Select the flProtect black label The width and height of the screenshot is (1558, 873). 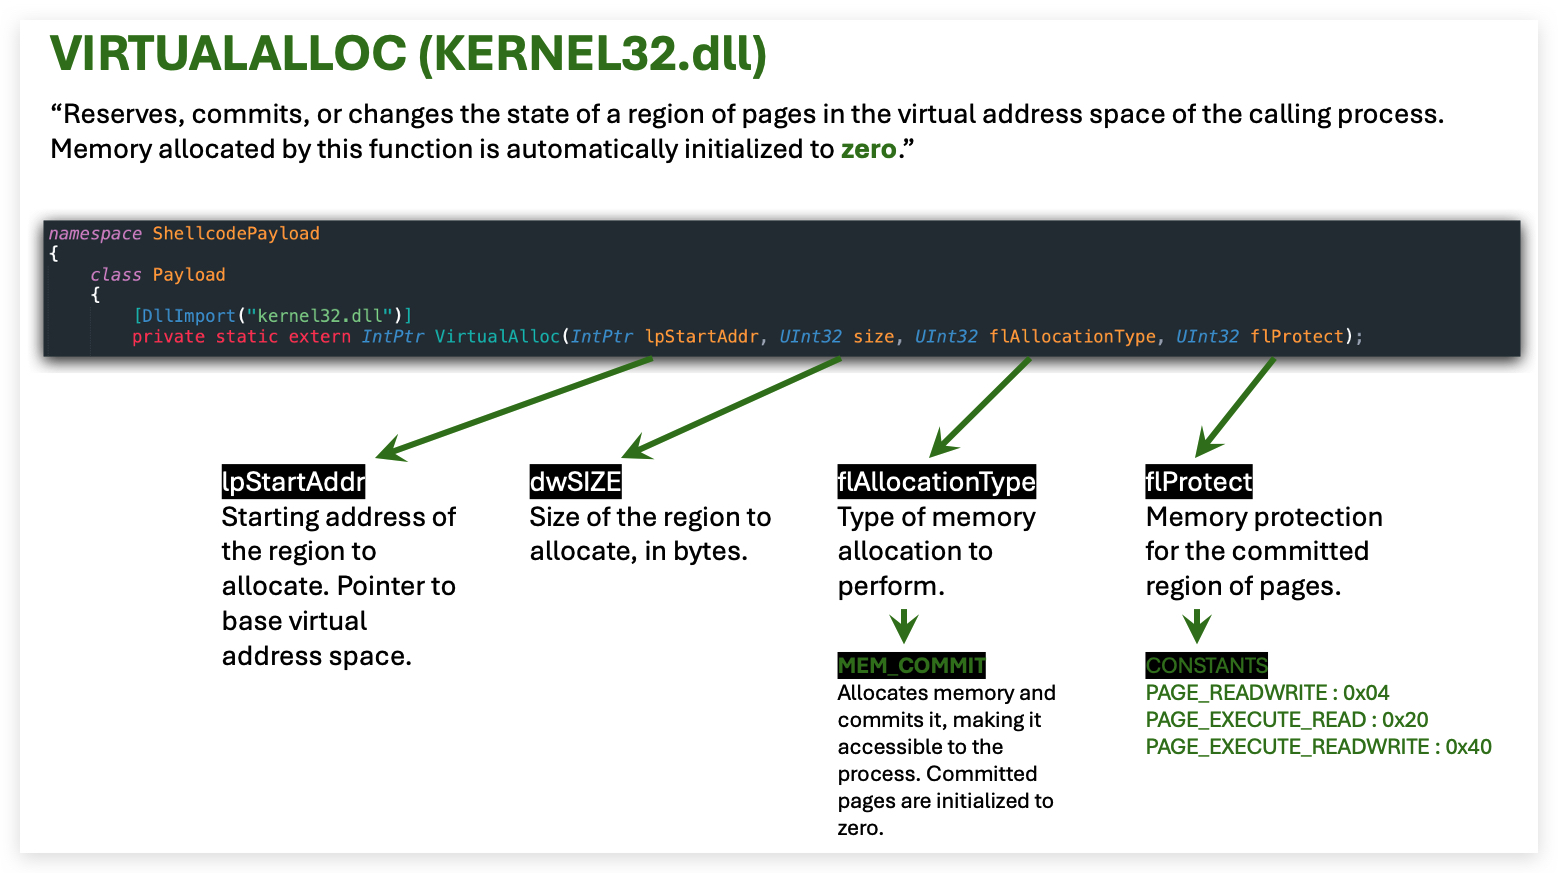coord(1198,482)
